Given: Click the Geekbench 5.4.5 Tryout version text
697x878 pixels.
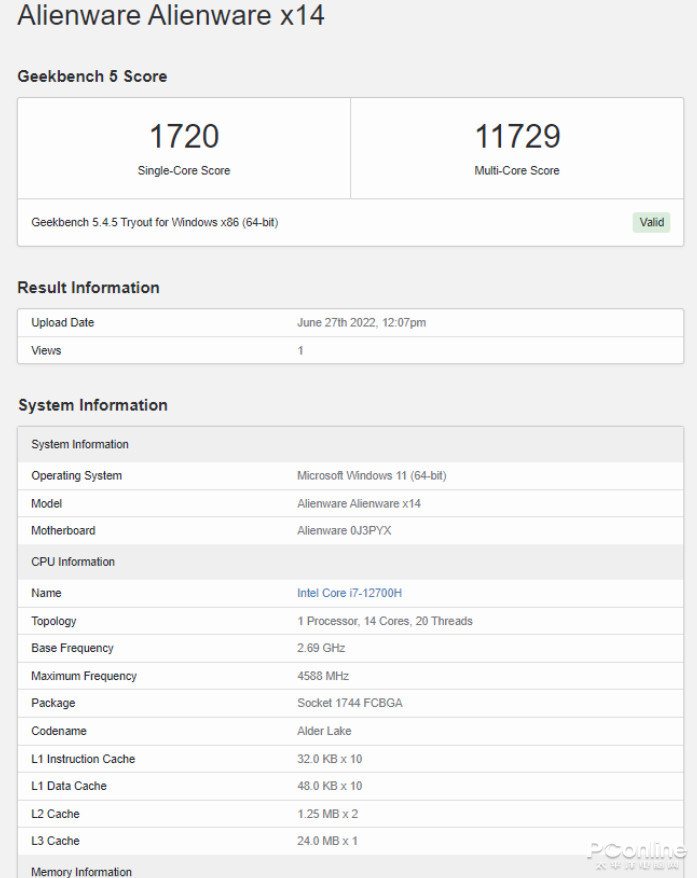Looking at the screenshot, I should point(154,222).
